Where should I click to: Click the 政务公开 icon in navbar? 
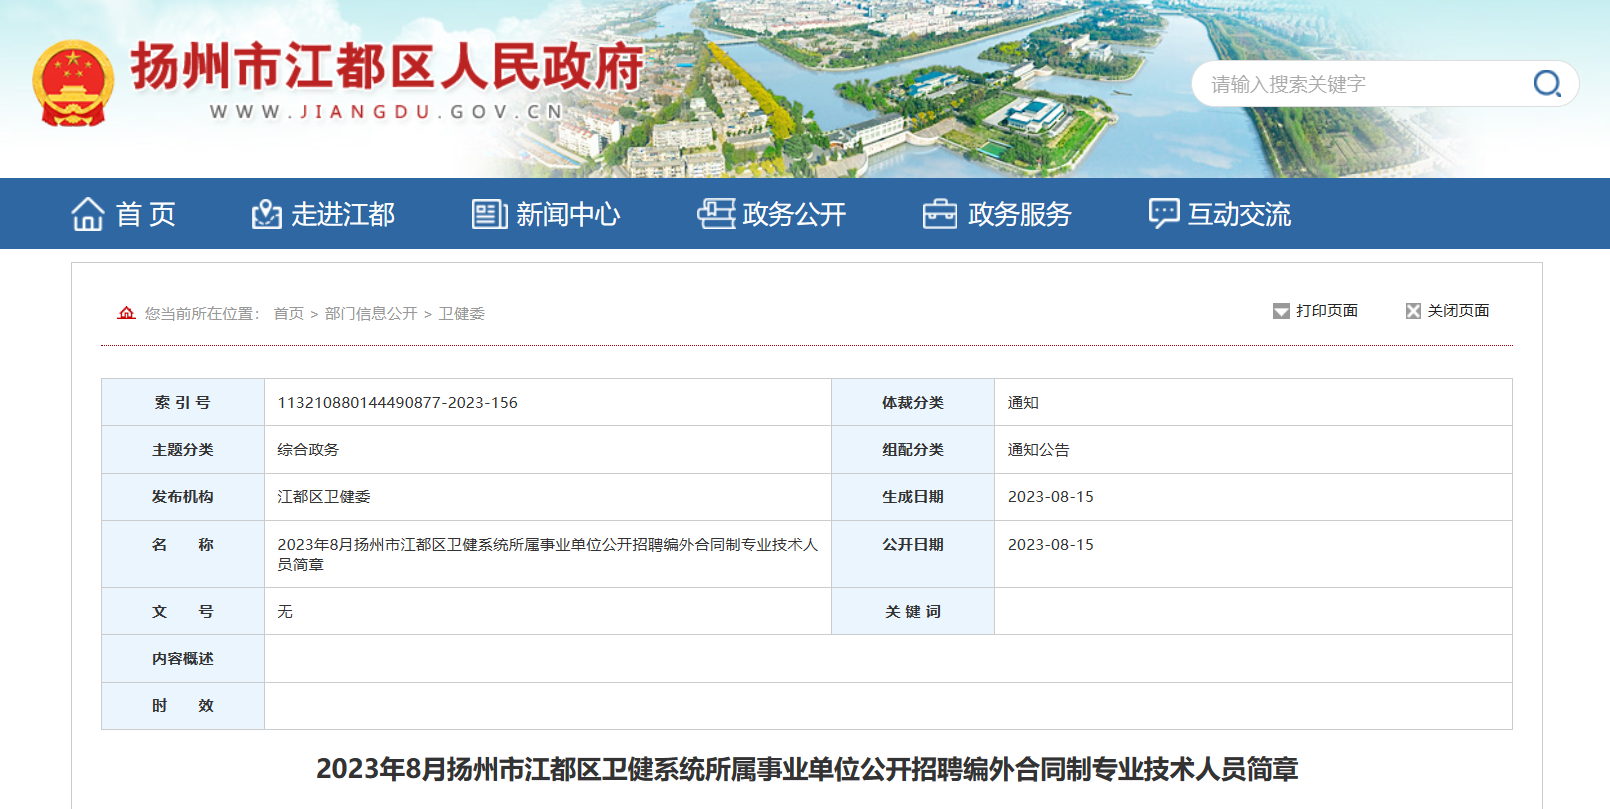click(716, 214)
